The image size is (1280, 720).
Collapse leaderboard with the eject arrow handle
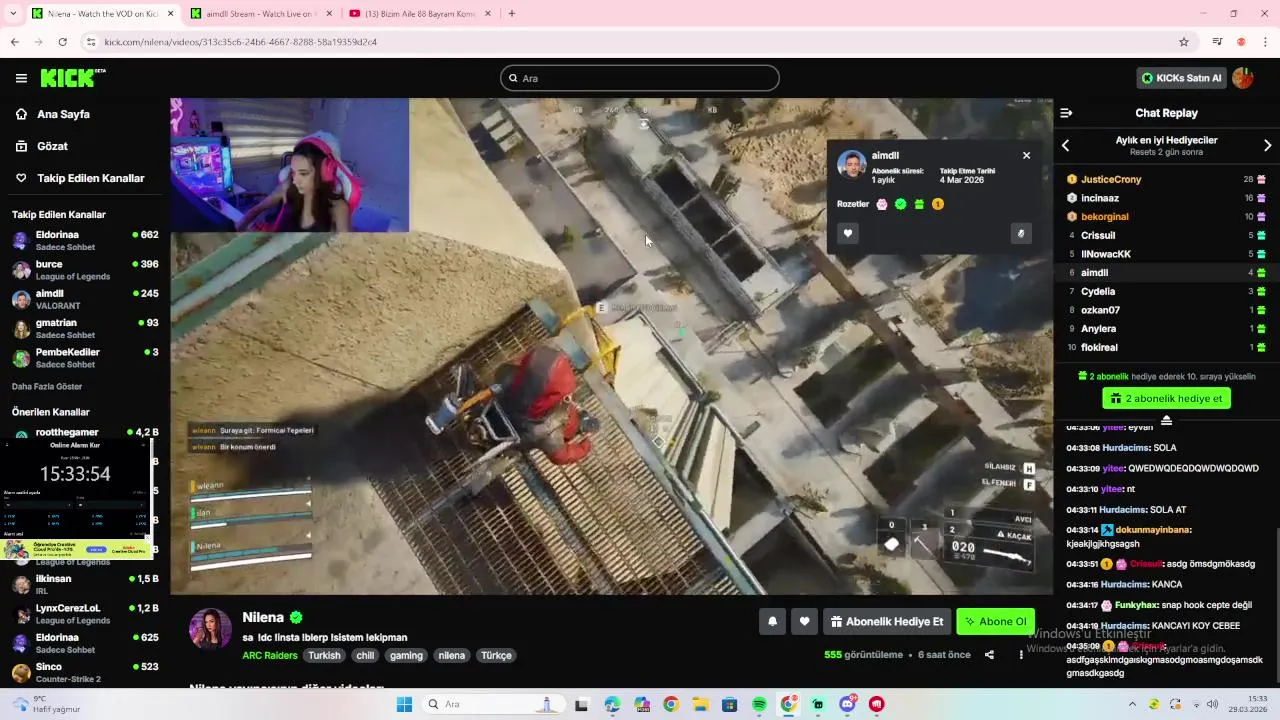1166,420
